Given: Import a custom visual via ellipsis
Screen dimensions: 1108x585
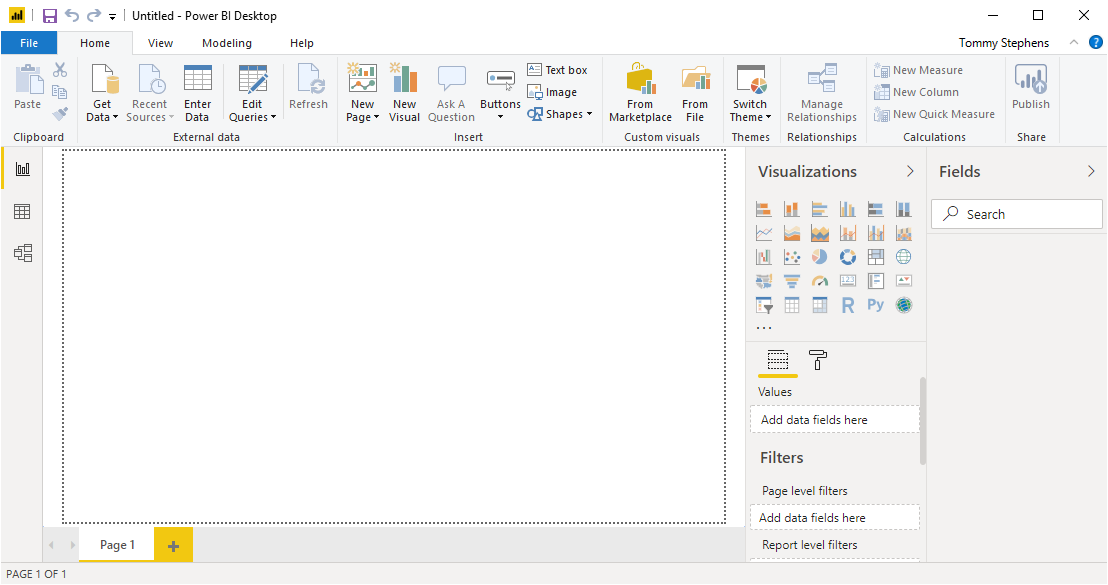Looking at the screenshot, I should point(764,328).
